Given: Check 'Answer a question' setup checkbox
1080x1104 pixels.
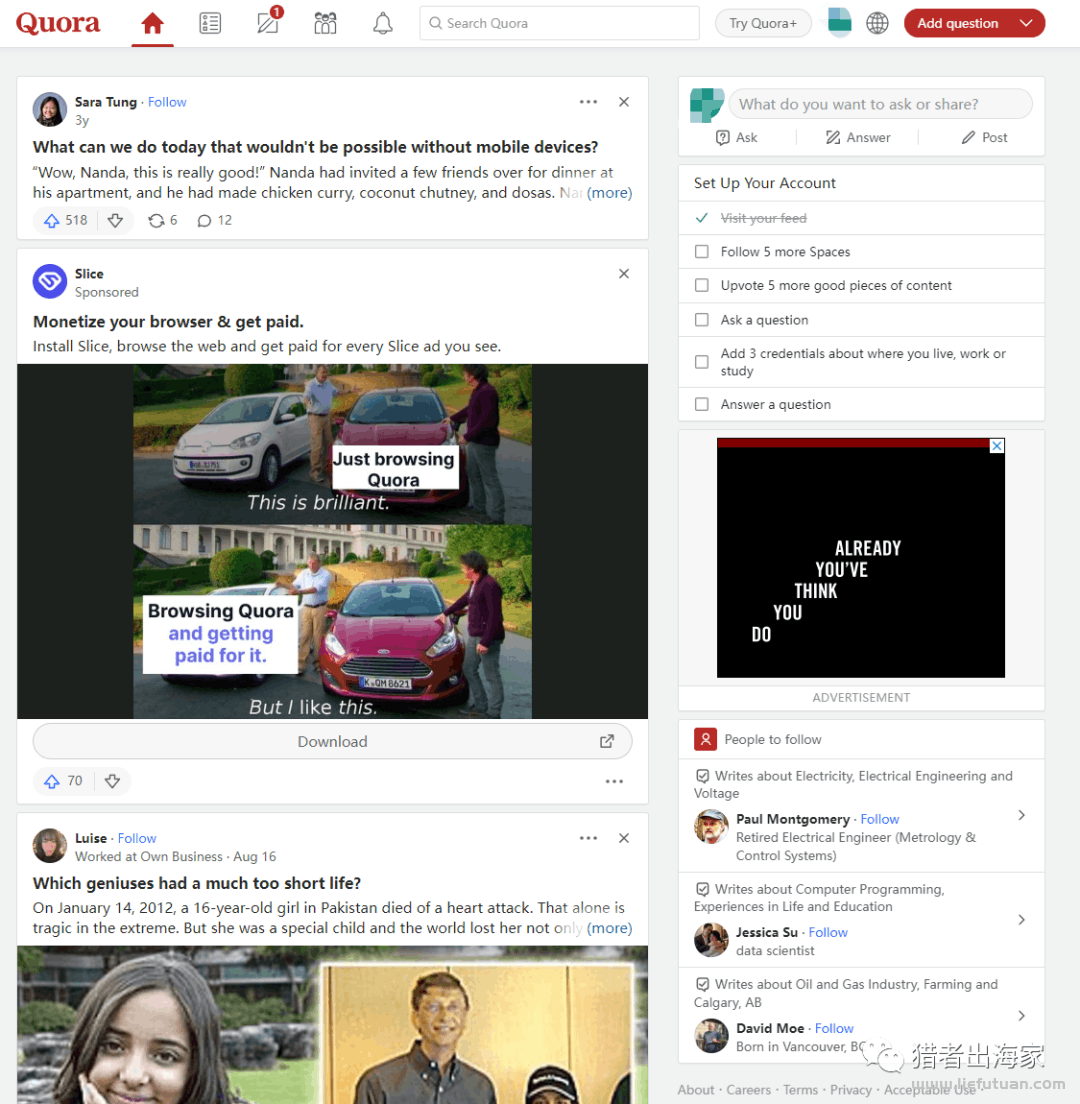Looking at the screenshot, I should (702, 404).
